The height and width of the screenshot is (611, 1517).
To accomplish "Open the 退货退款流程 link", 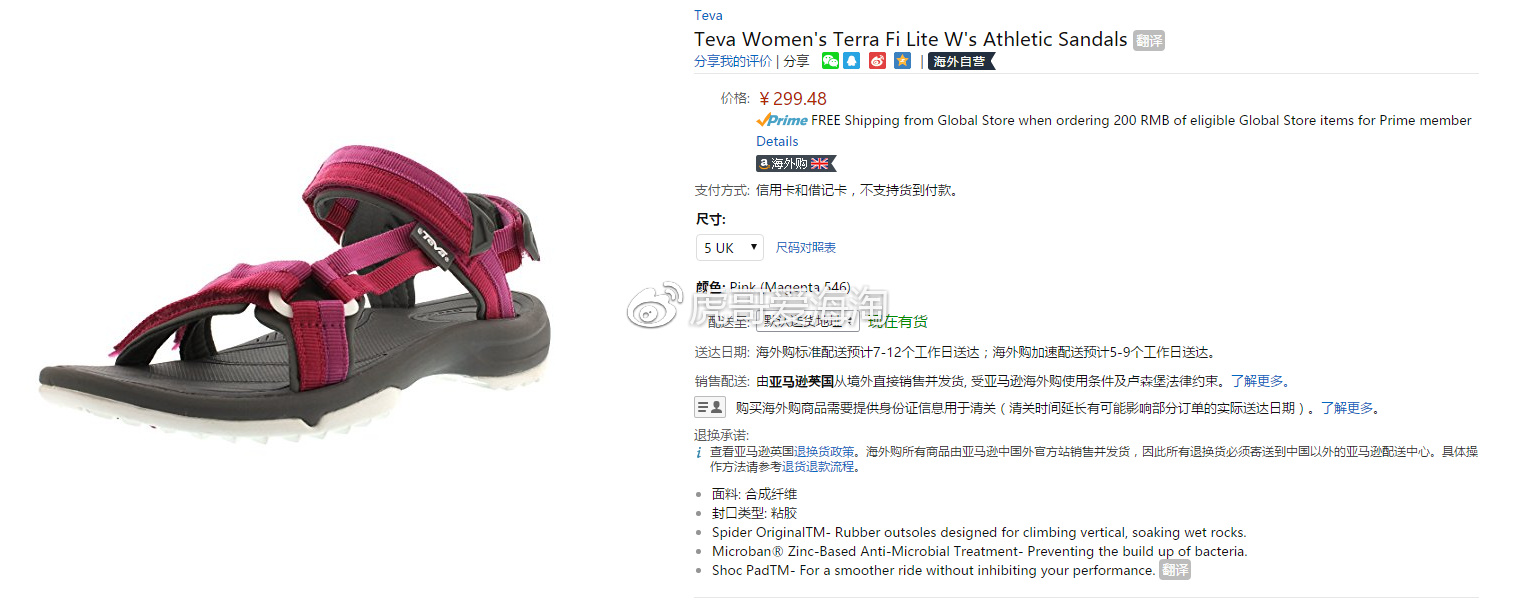I will (x=818, y=467).
